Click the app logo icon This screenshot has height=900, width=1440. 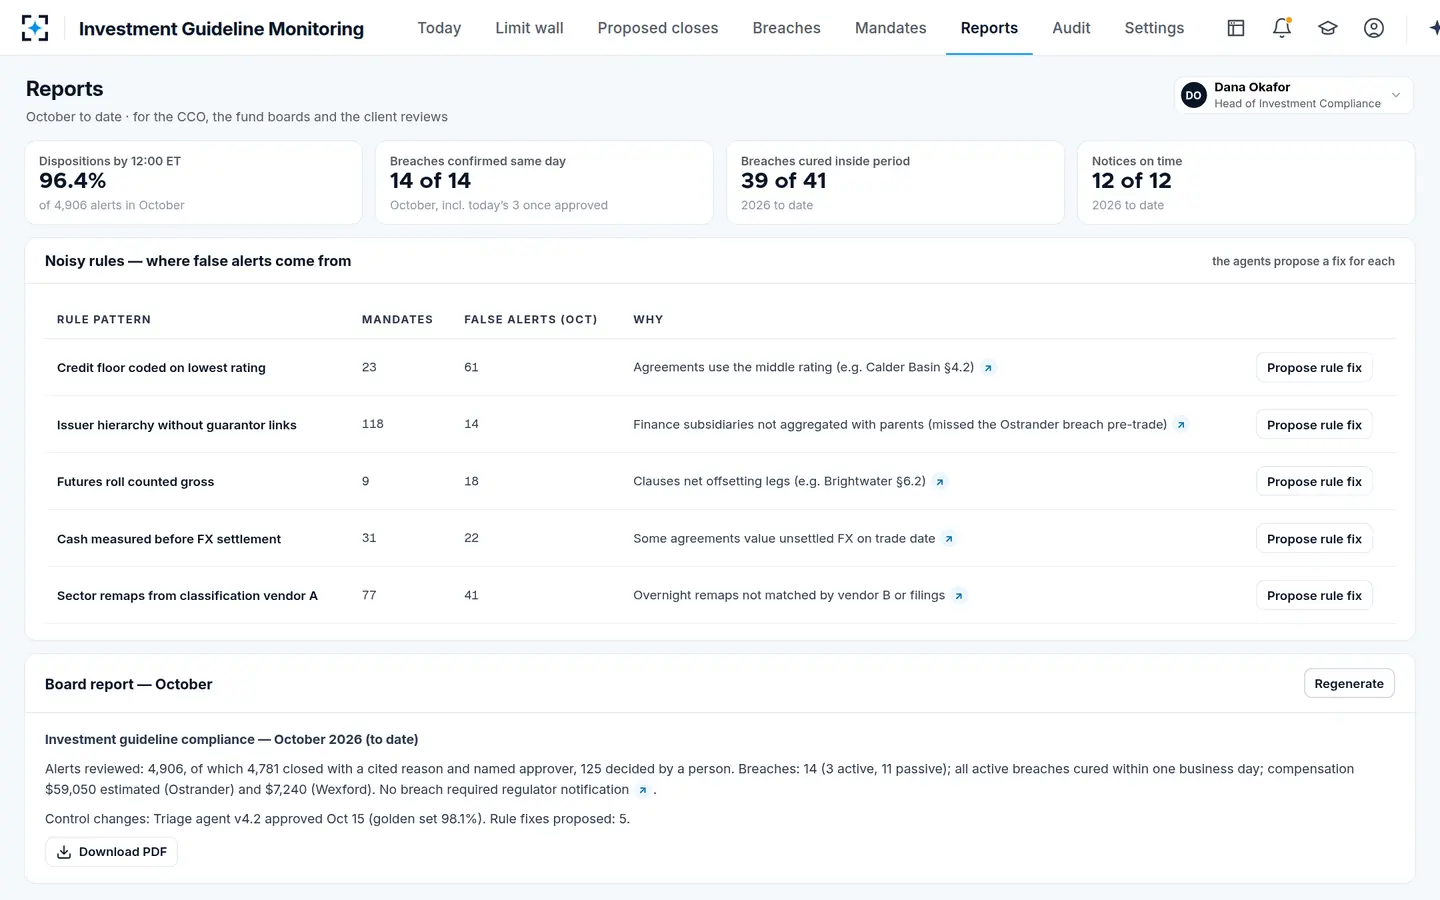[x=35, y=28]
